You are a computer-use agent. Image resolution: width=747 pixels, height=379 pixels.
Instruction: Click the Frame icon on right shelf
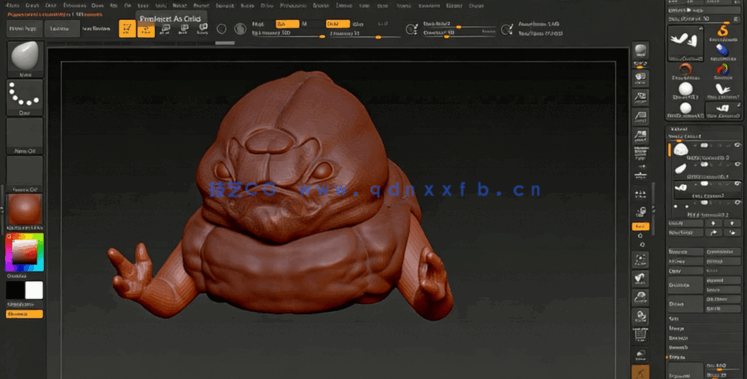coord(641,259)
